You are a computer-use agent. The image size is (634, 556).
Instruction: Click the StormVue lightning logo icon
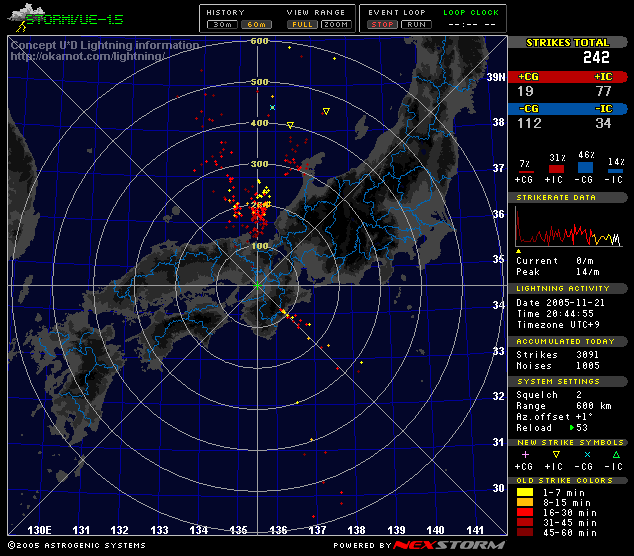pyautogui.click(x=22, y=17)
